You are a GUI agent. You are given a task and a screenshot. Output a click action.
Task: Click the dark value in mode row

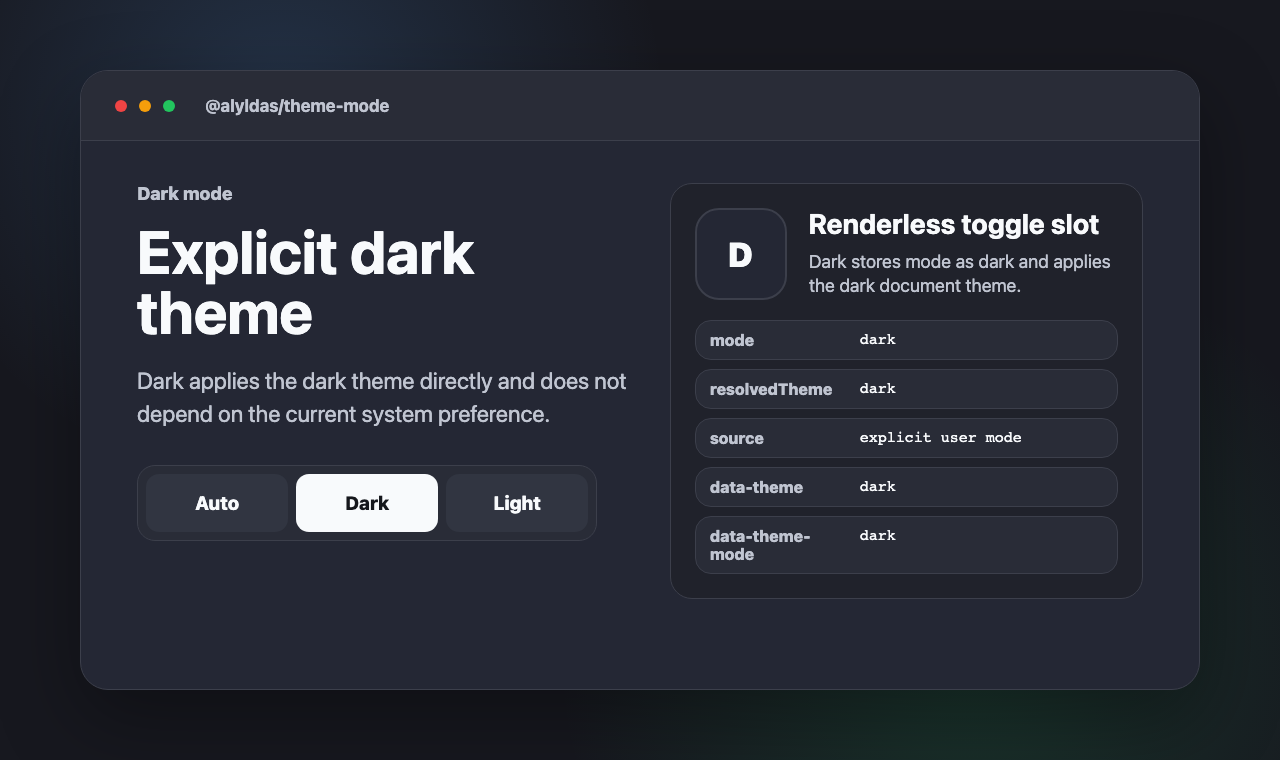(877, 340)
